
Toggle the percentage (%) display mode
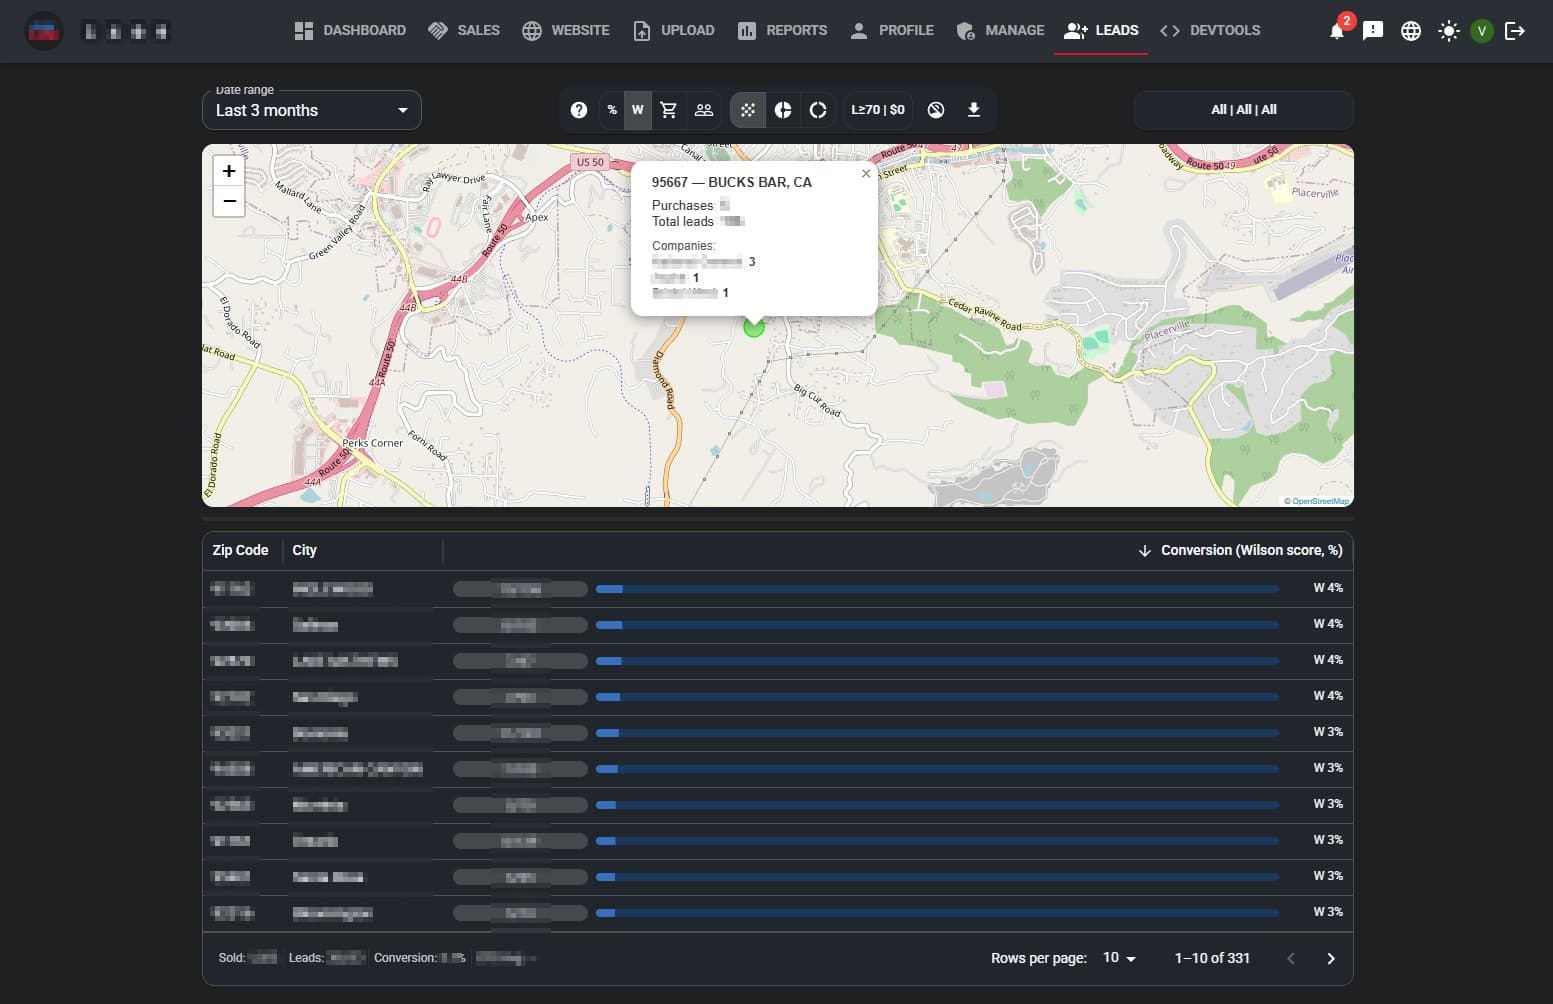tap(612, 110)
